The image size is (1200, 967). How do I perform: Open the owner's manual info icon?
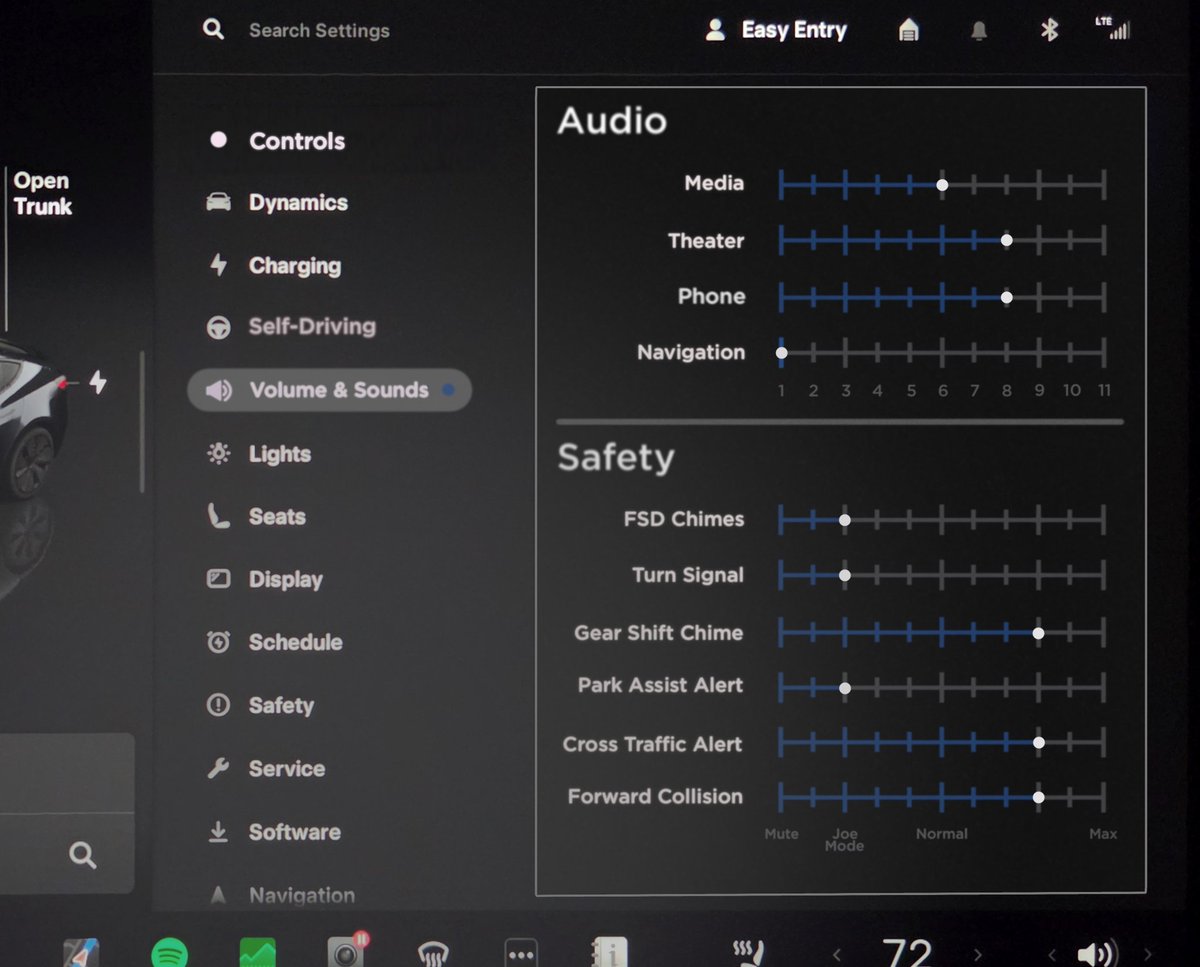coord(609,953)
